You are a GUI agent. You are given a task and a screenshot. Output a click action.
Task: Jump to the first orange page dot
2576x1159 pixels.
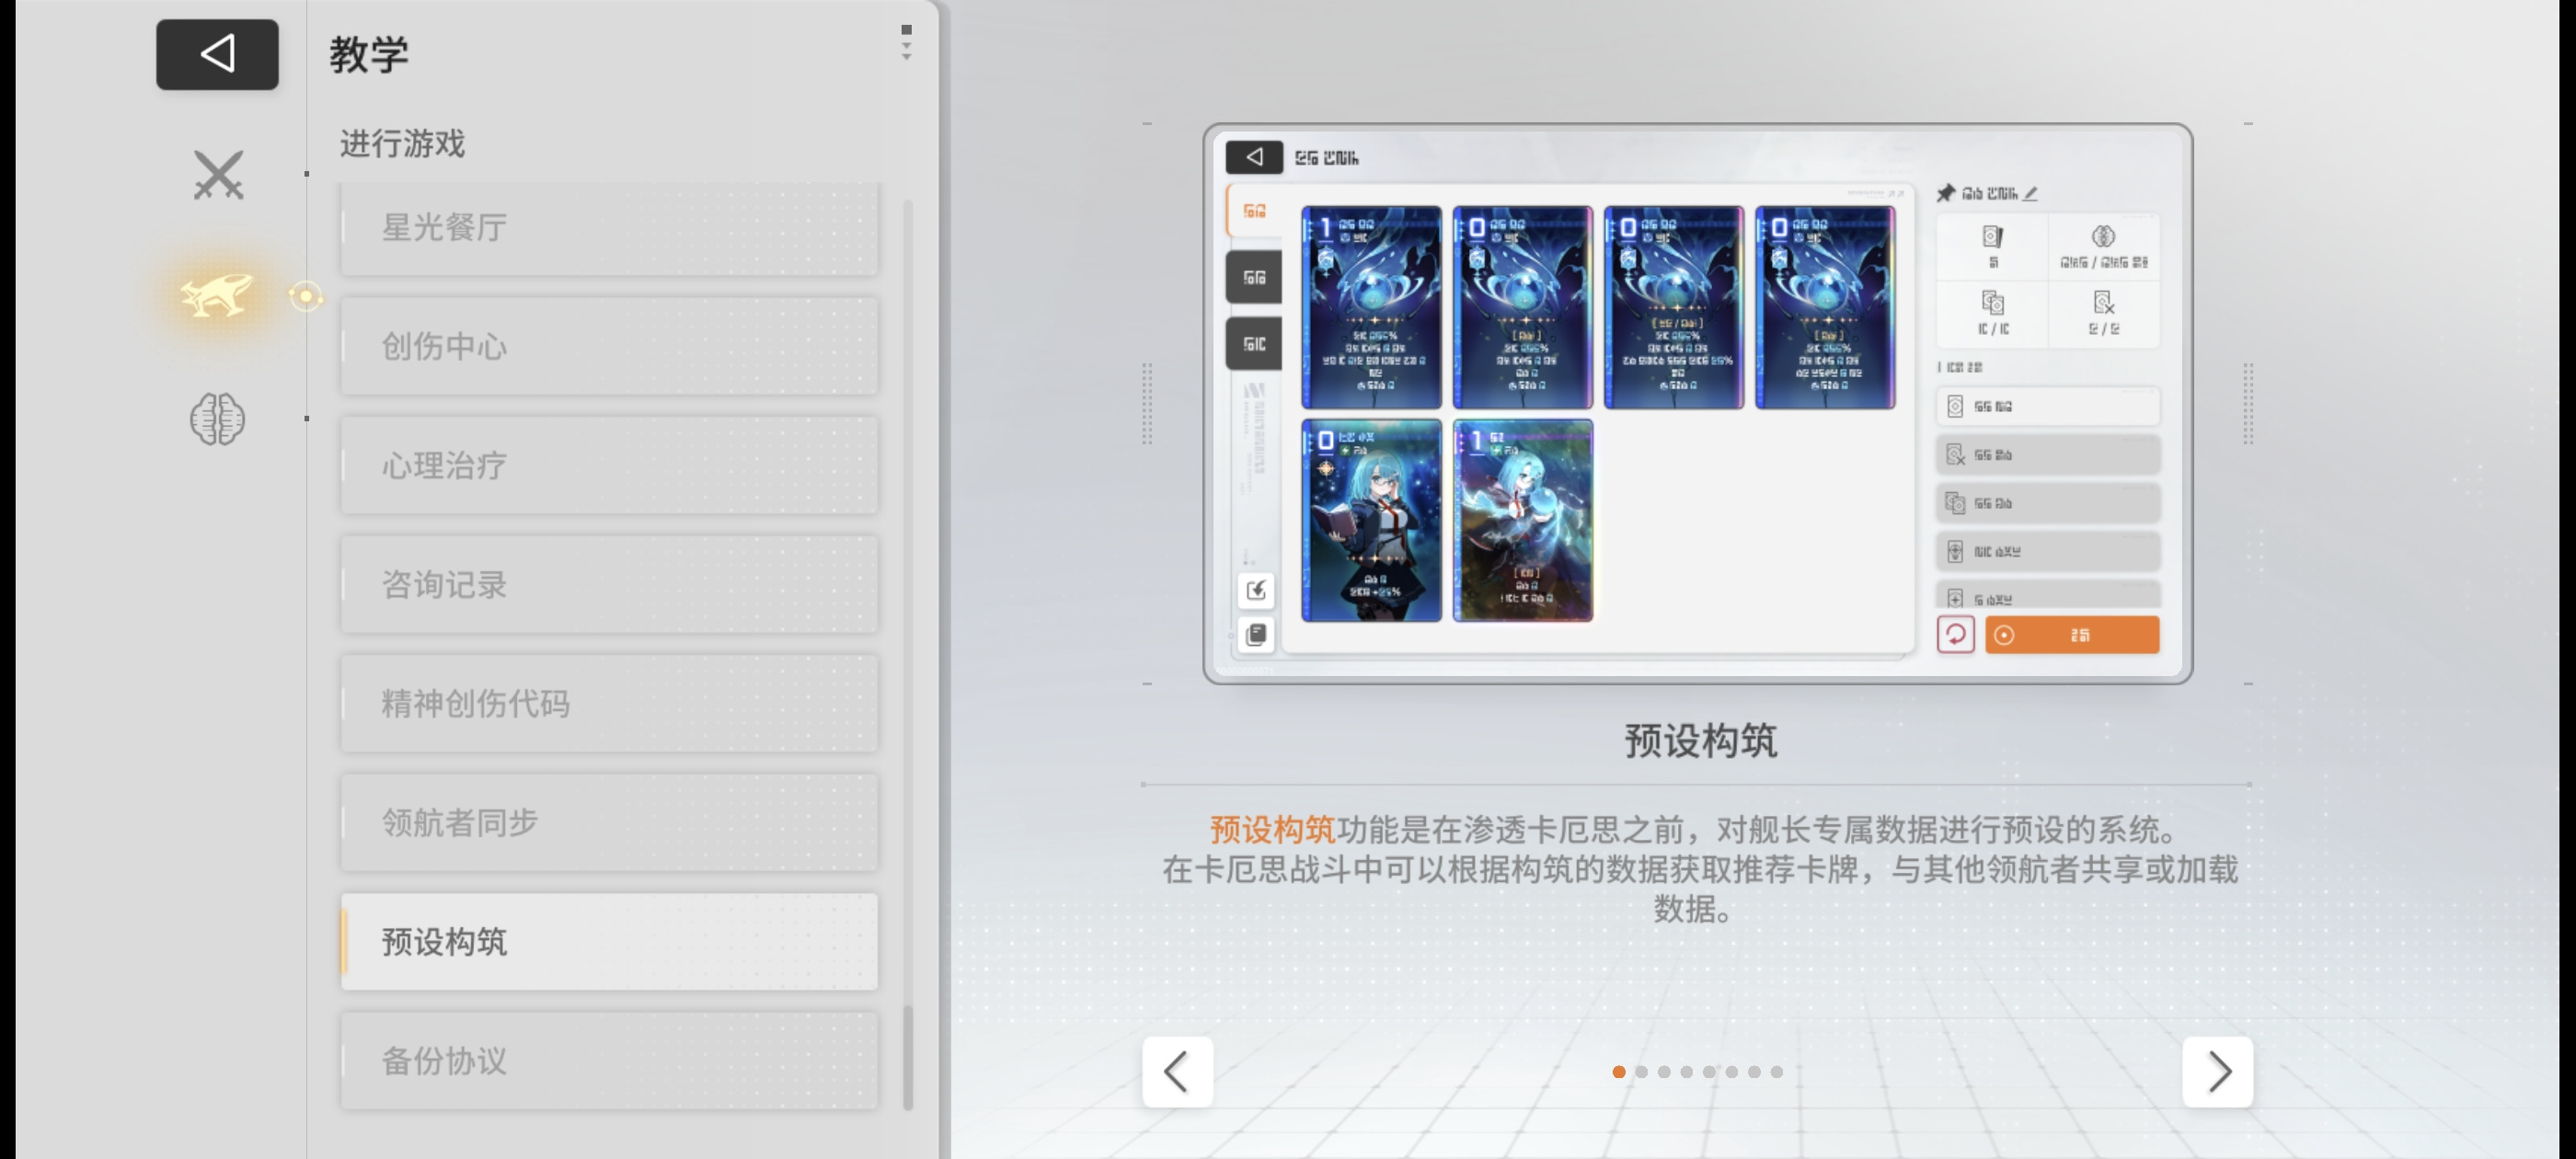[x=1618, y=1071]
